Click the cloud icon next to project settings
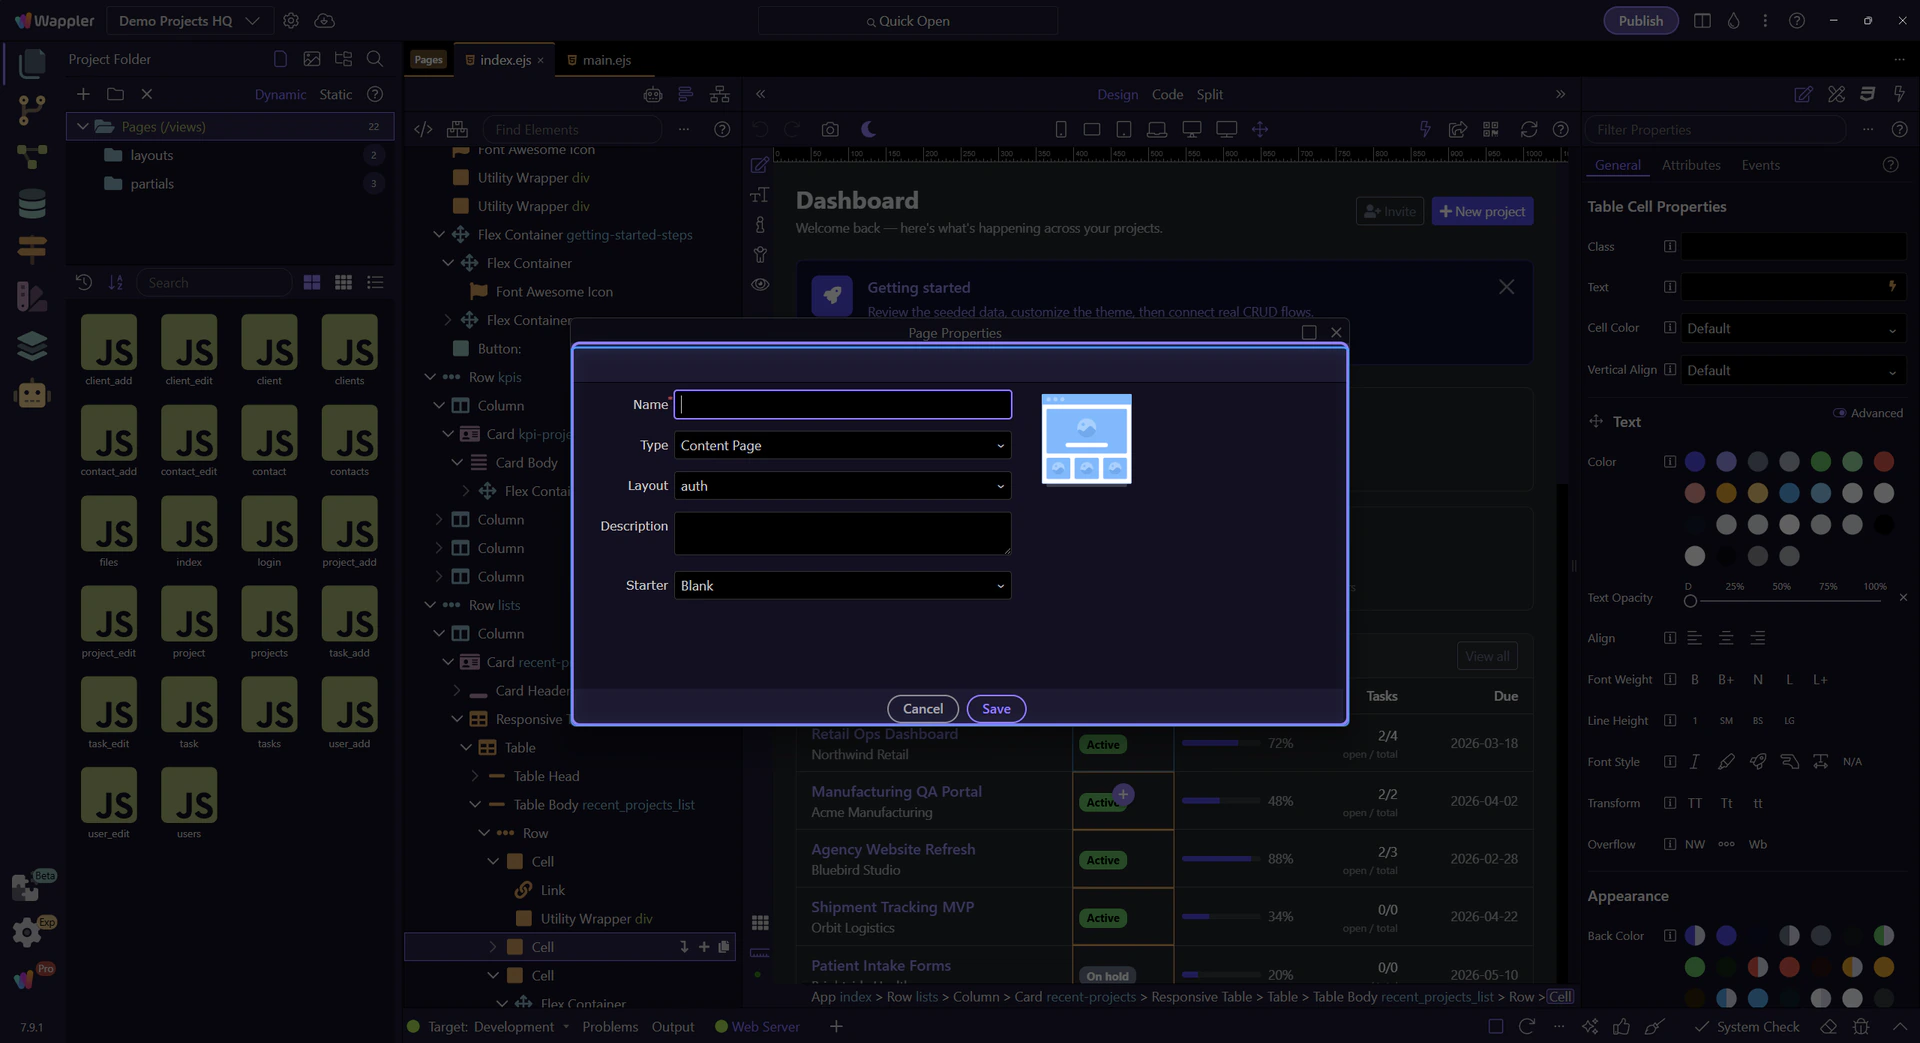1920x1043 pixels. (324, 21)
